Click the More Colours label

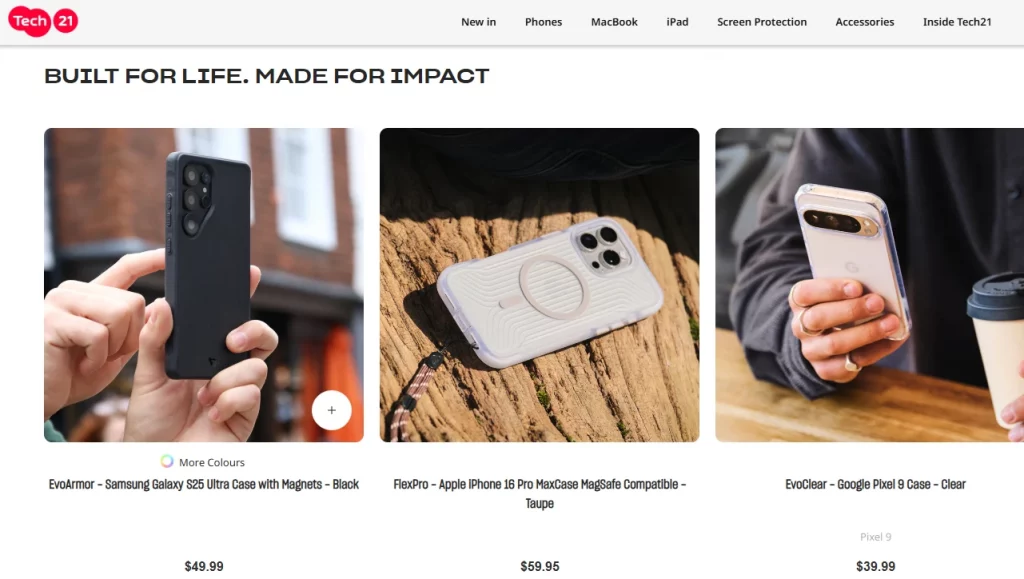click(x=212, y=462)
